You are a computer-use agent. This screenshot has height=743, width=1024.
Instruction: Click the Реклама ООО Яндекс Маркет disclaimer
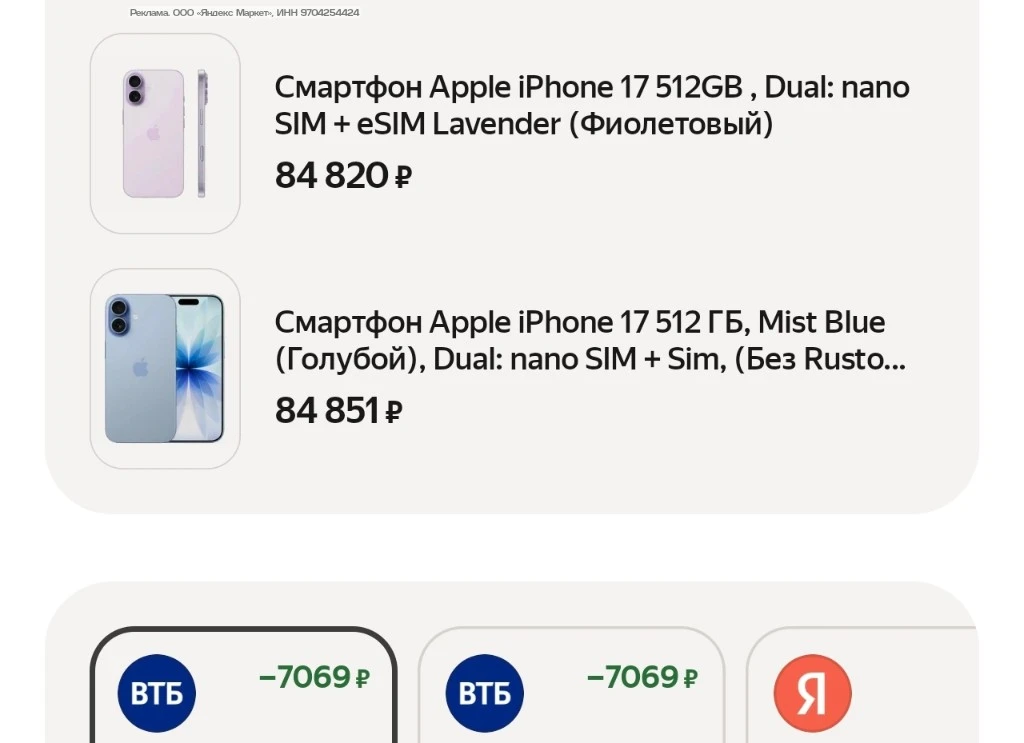(x=244, y=12)
